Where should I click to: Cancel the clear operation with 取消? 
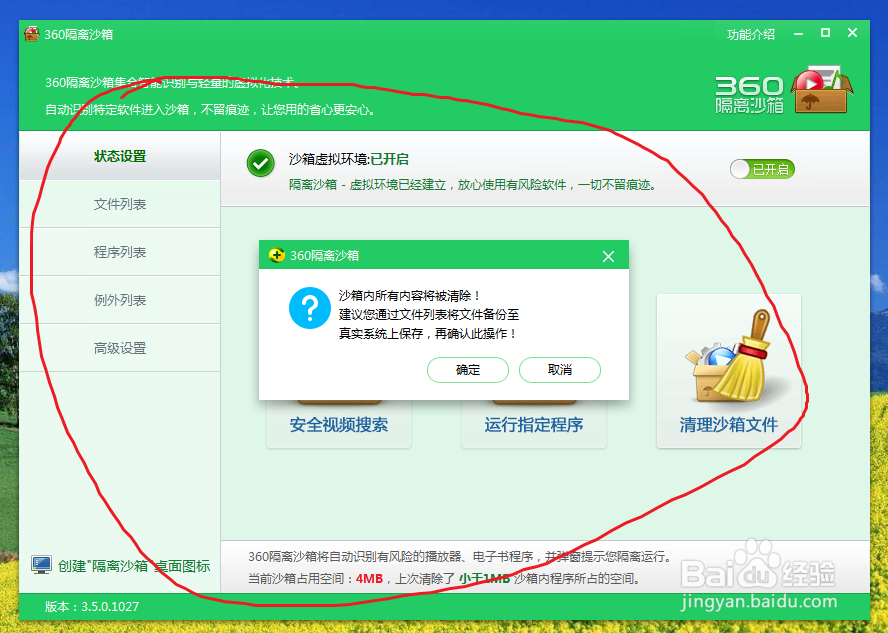pyautogui.click(x=559, y=370)
